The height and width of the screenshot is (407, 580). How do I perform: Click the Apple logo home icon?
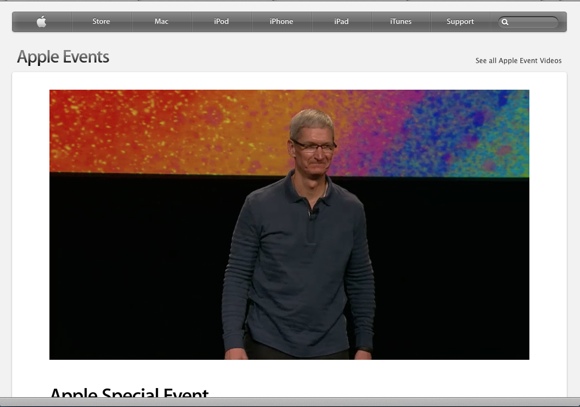coord(41,21)
